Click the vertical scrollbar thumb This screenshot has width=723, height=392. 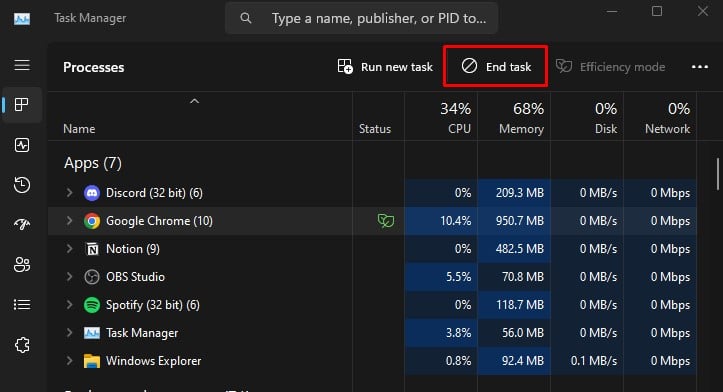point(717,174)
